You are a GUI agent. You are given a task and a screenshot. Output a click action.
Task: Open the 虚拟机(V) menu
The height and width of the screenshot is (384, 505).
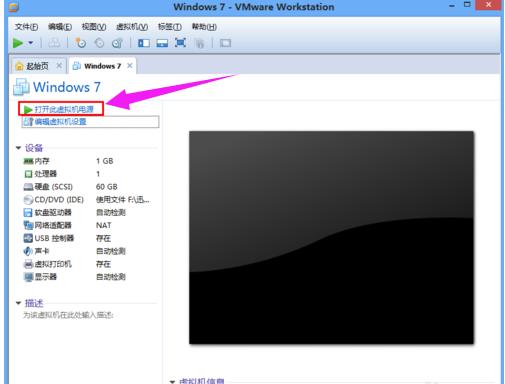[132, 27]
